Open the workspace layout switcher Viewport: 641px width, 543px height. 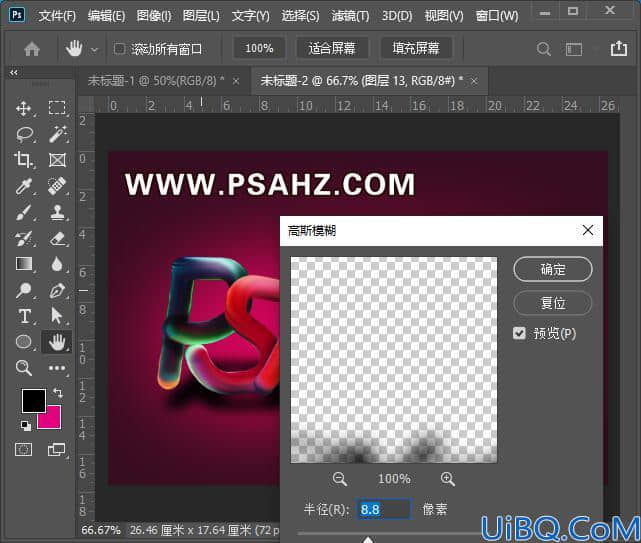574,49
